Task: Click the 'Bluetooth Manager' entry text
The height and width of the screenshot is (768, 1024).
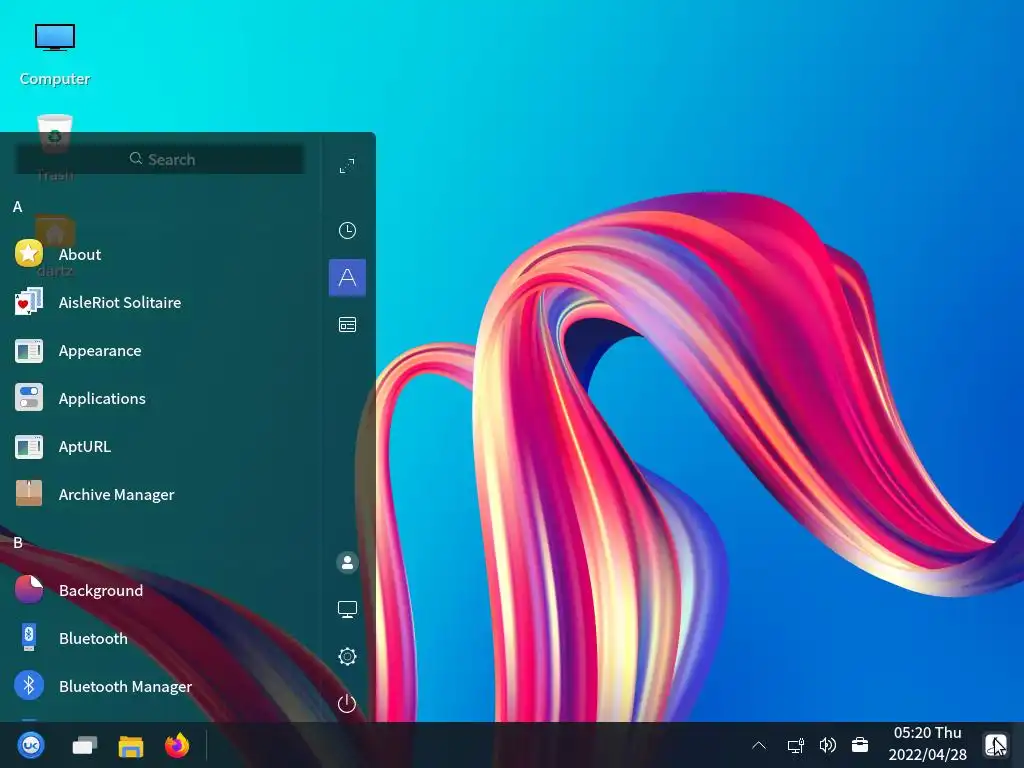Action: 125,687
